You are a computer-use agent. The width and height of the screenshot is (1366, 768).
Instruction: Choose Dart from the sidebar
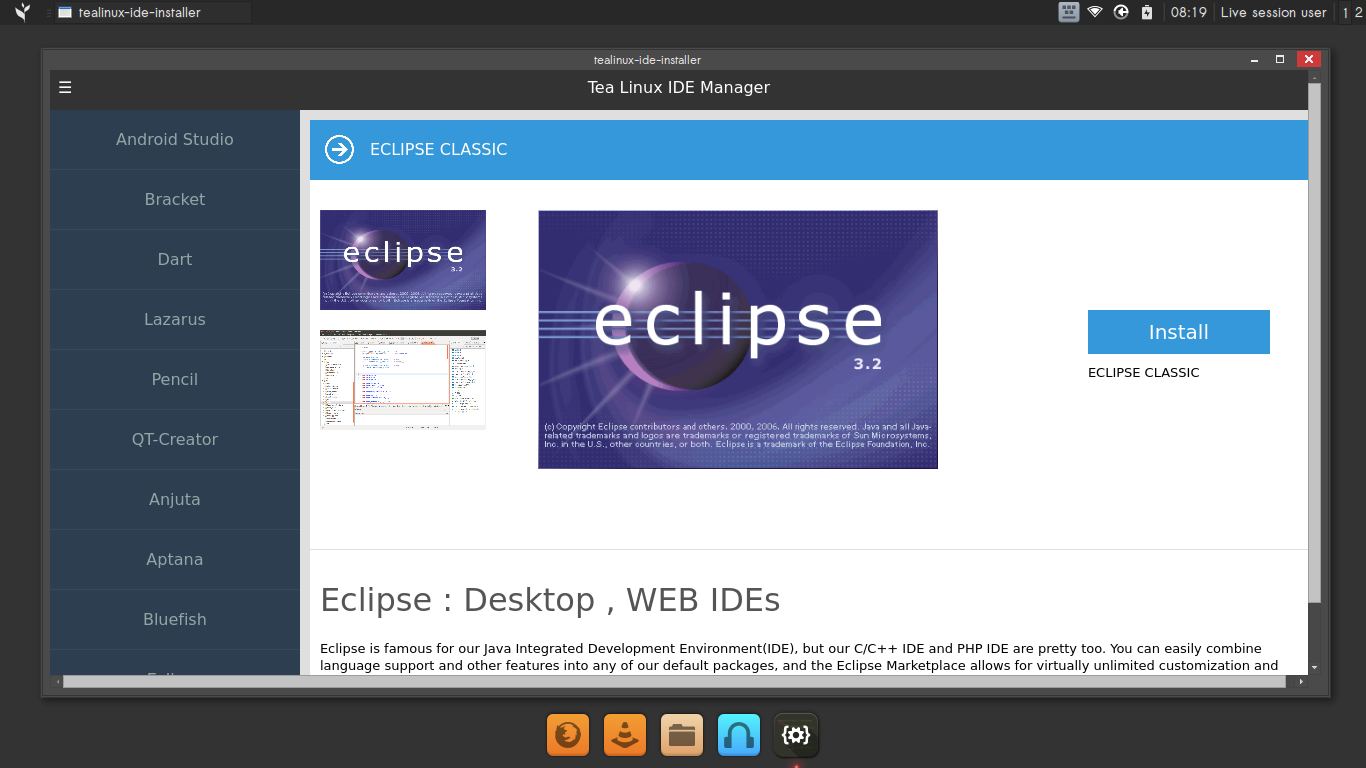click(x=175, y=260)
